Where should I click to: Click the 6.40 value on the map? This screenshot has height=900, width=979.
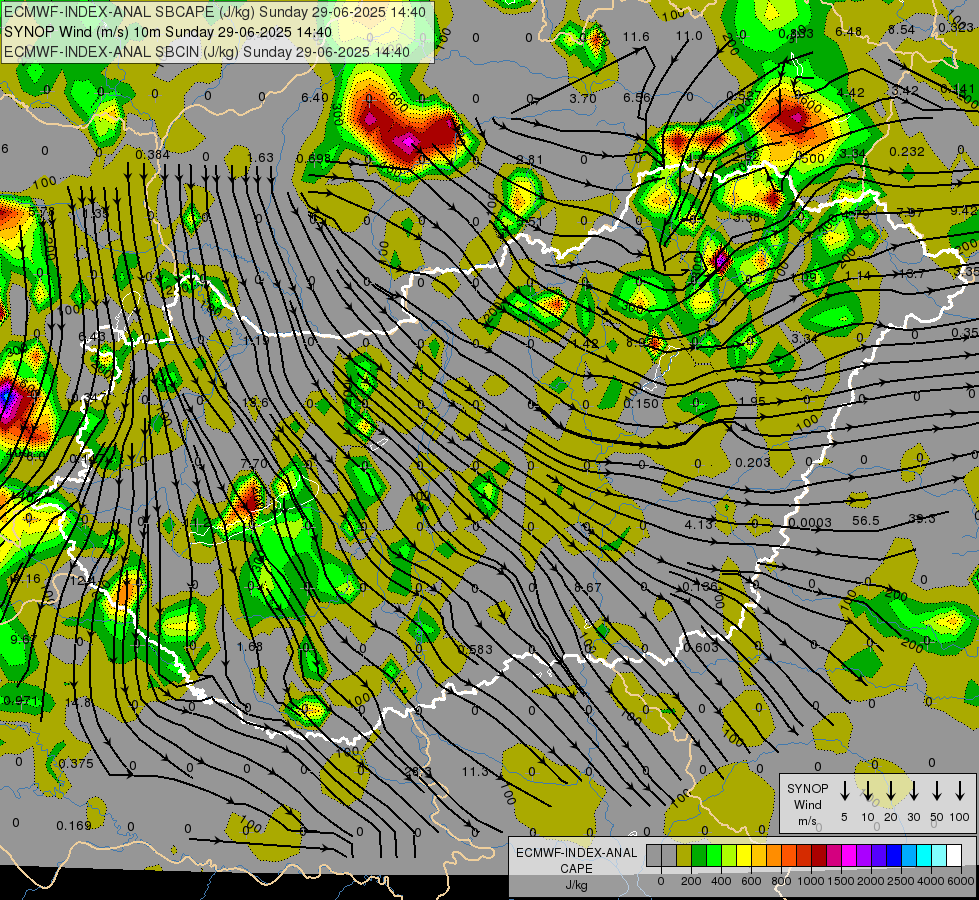click(x=314, y=97)
